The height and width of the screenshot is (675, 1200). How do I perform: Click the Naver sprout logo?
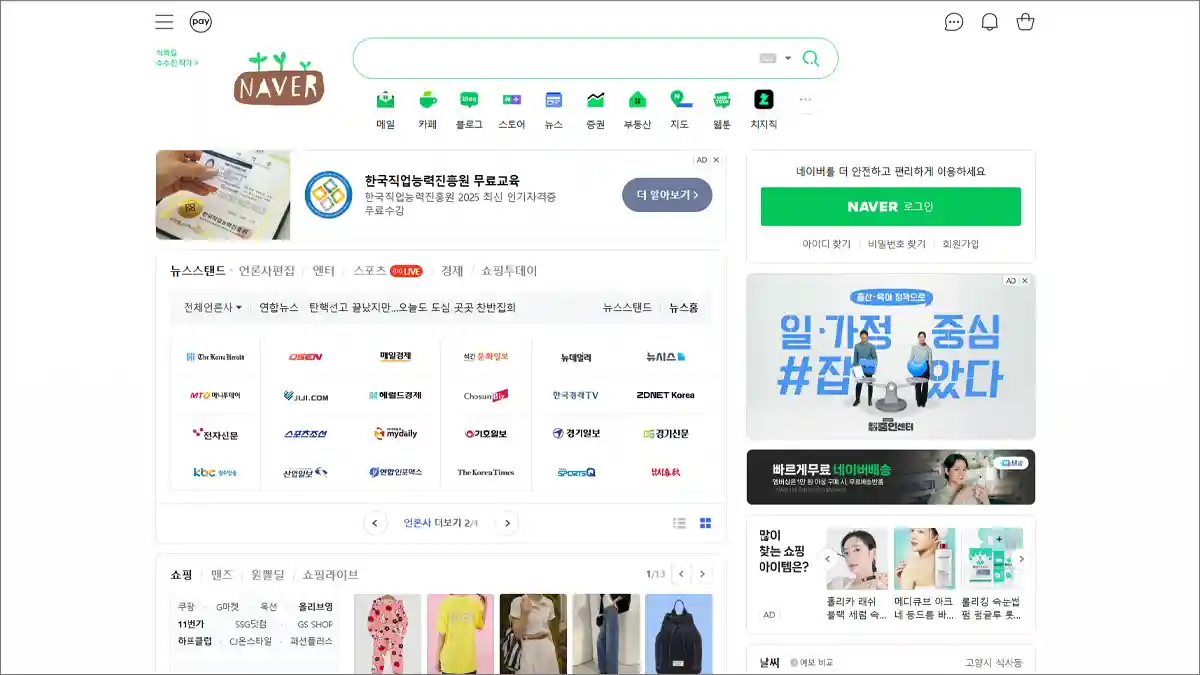[x=279, y=78]
